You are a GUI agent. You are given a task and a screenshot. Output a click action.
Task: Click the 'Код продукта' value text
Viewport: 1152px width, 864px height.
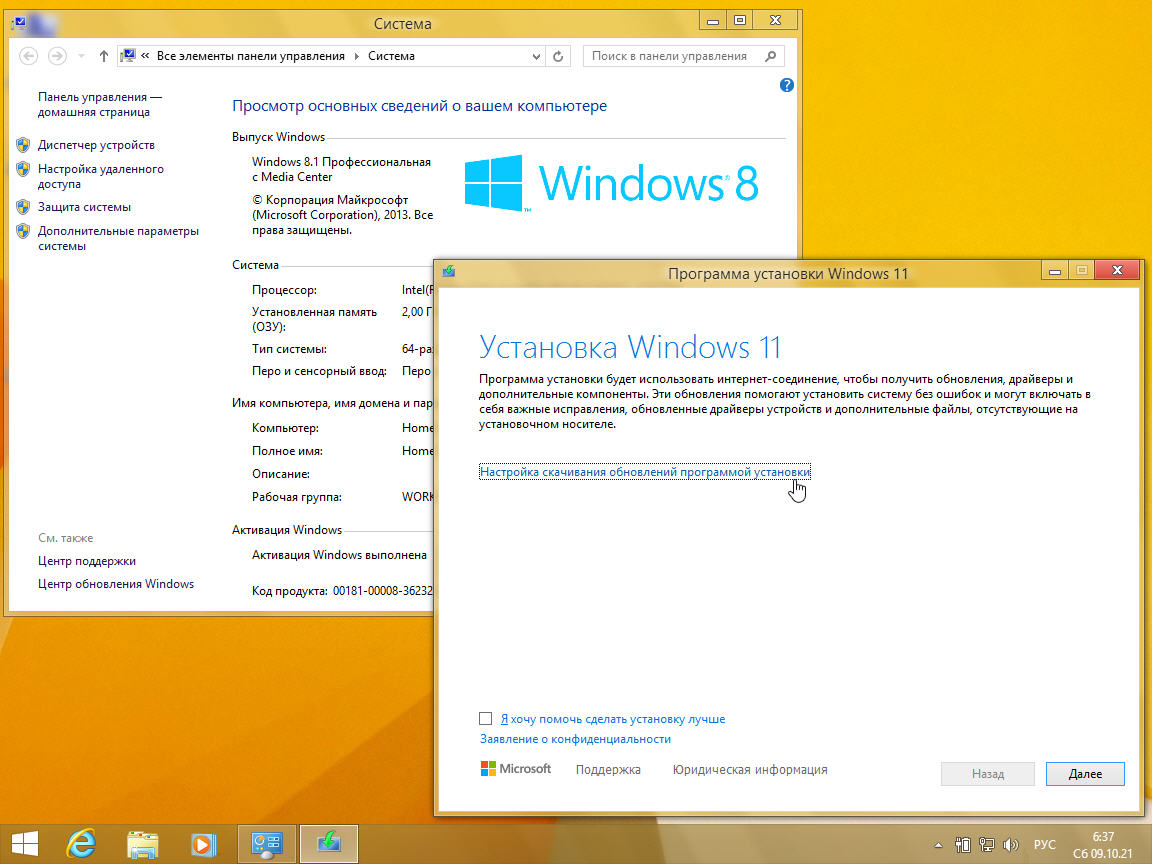click(383, 591)
